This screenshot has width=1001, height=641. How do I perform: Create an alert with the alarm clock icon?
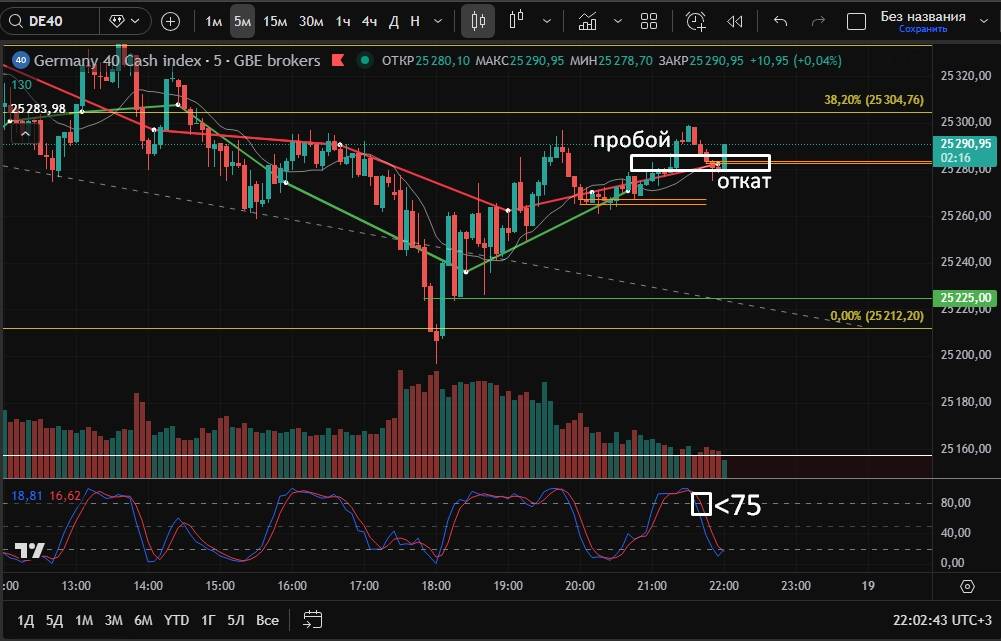695,21
